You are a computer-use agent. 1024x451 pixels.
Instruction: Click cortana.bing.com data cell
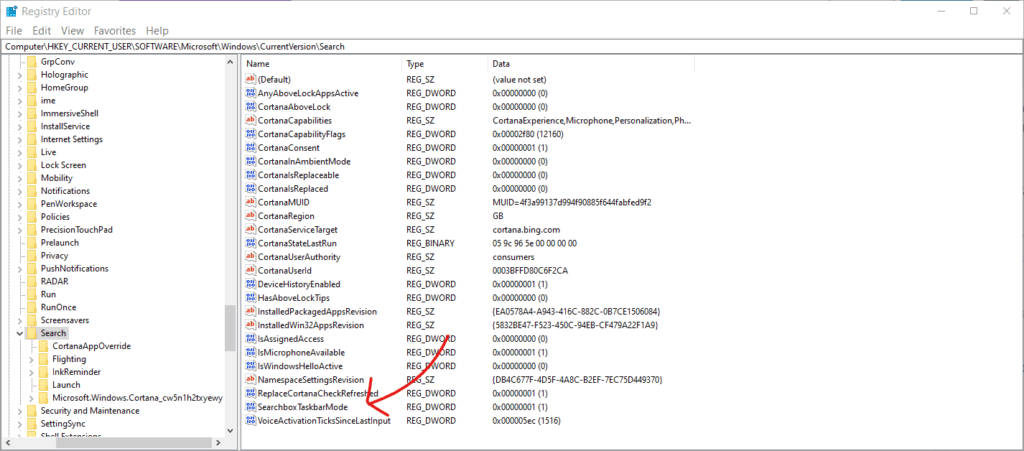click(x=526, y=230)
